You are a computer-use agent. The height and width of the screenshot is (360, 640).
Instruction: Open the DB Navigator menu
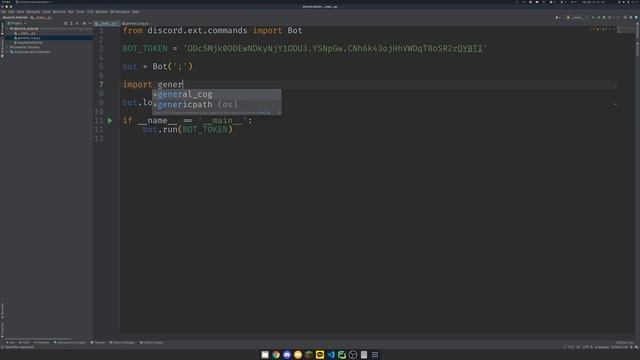(x=120, y=12)
